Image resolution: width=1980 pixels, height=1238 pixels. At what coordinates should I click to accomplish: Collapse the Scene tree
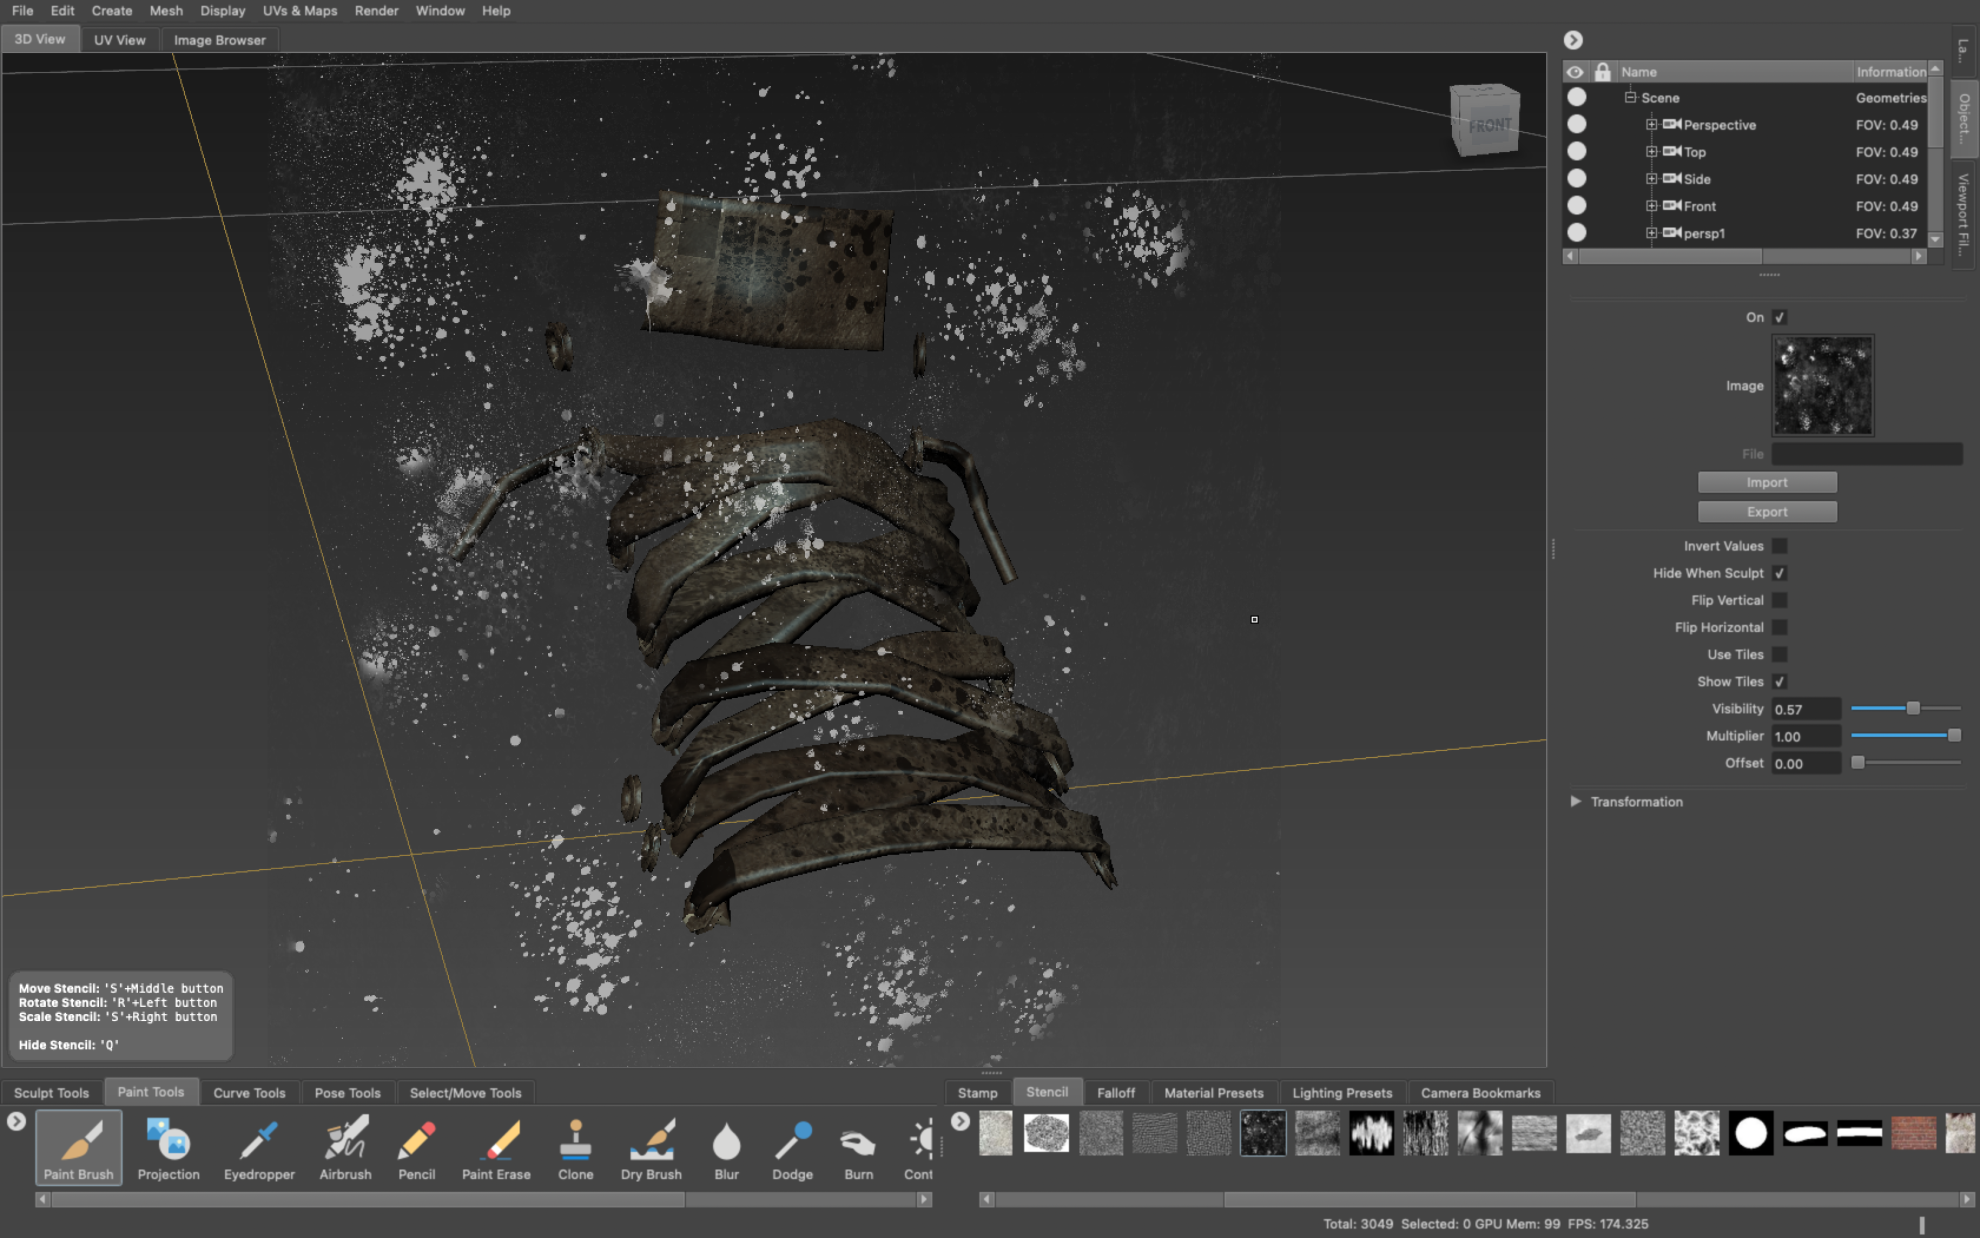pos(1629,97)
